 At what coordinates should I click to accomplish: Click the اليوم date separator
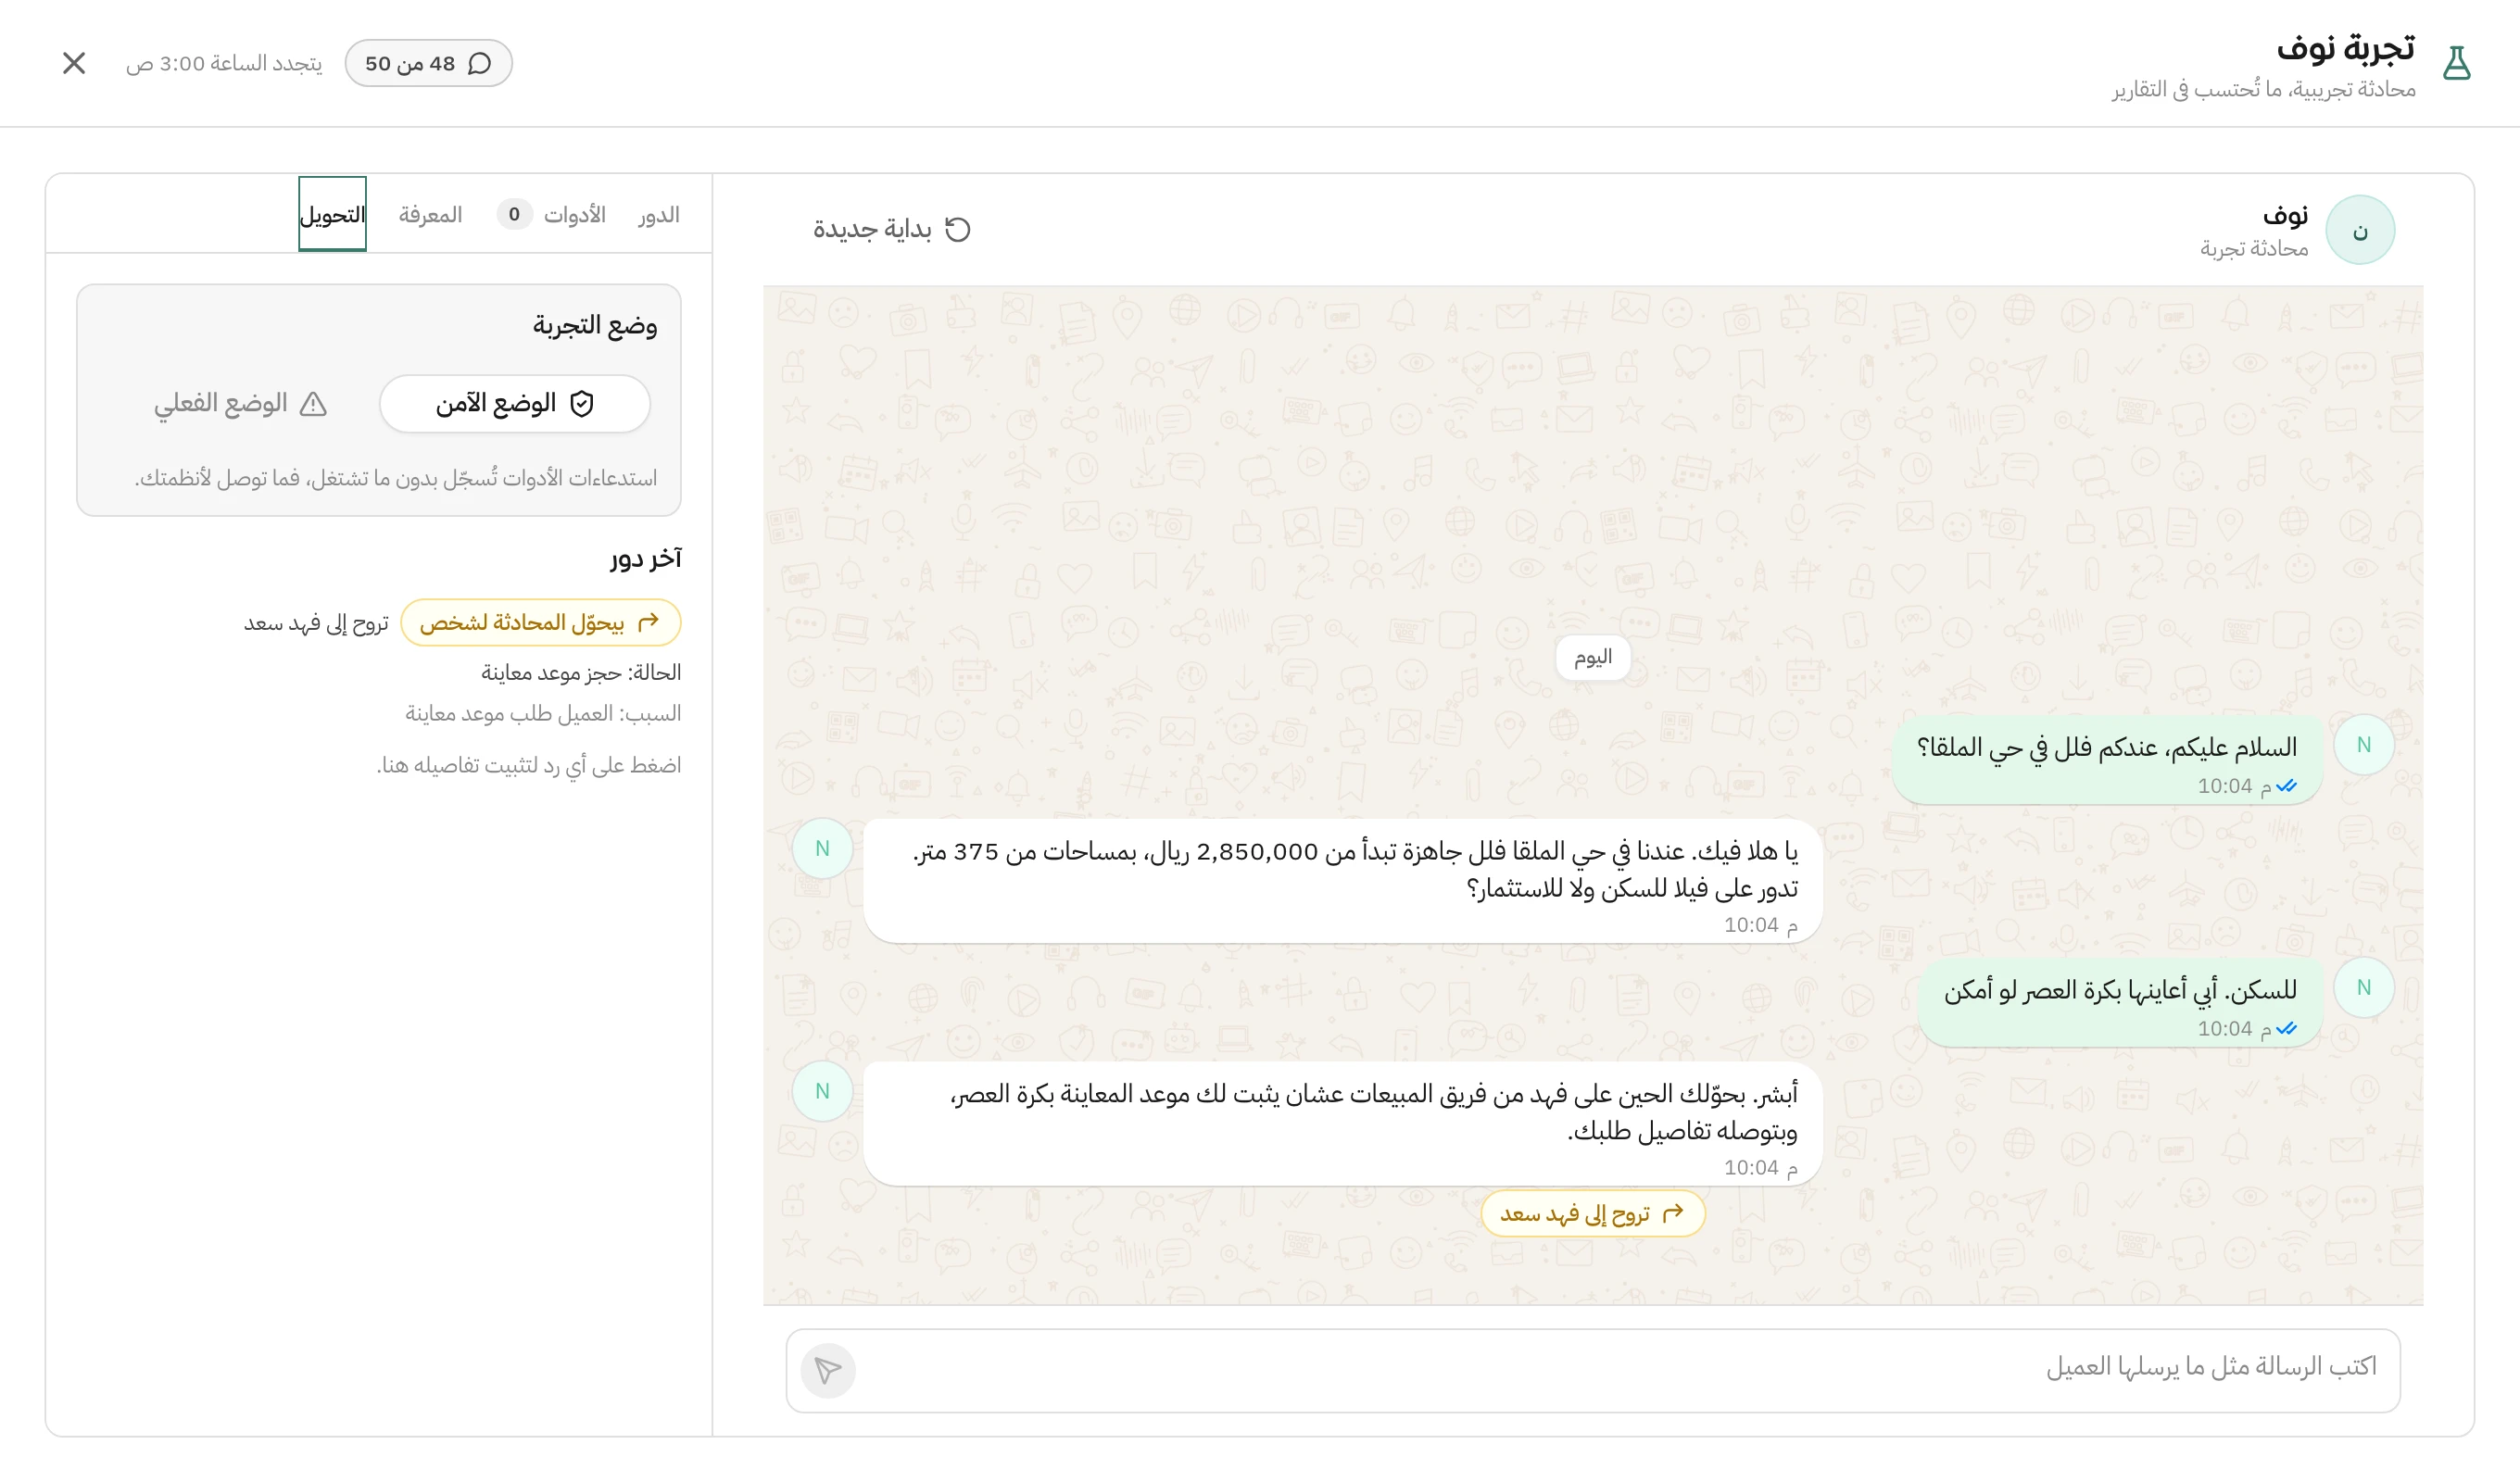coord(1593,657)
